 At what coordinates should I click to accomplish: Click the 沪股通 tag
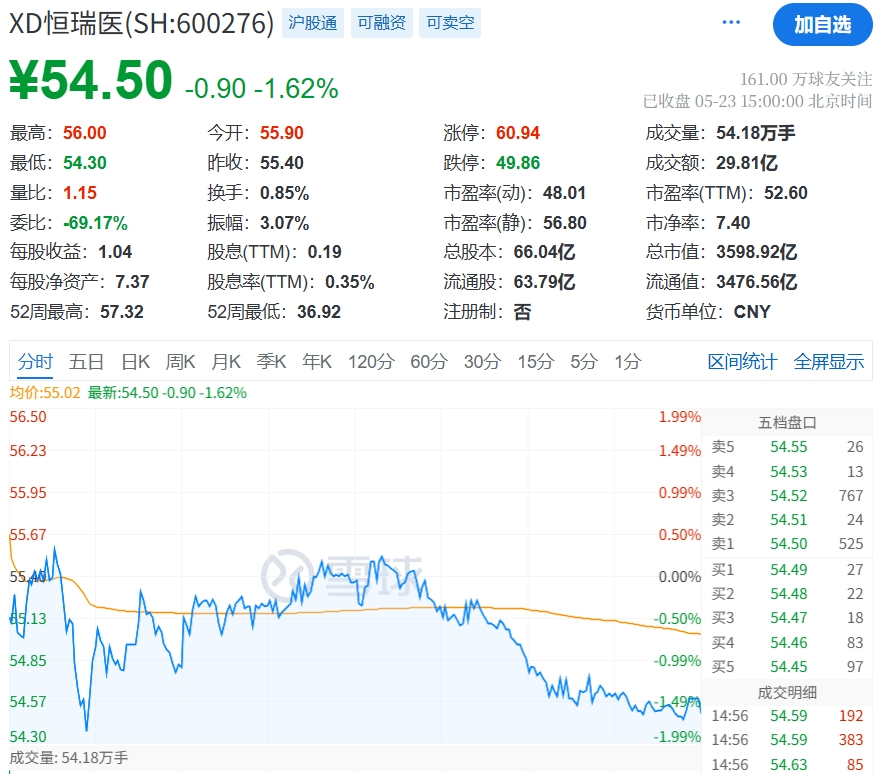[x=312, y=23]
